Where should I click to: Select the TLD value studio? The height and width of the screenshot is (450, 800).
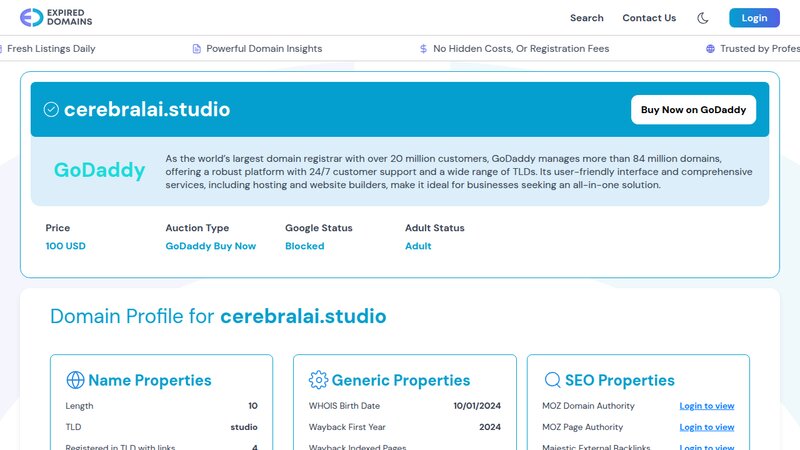pos(244,427)
